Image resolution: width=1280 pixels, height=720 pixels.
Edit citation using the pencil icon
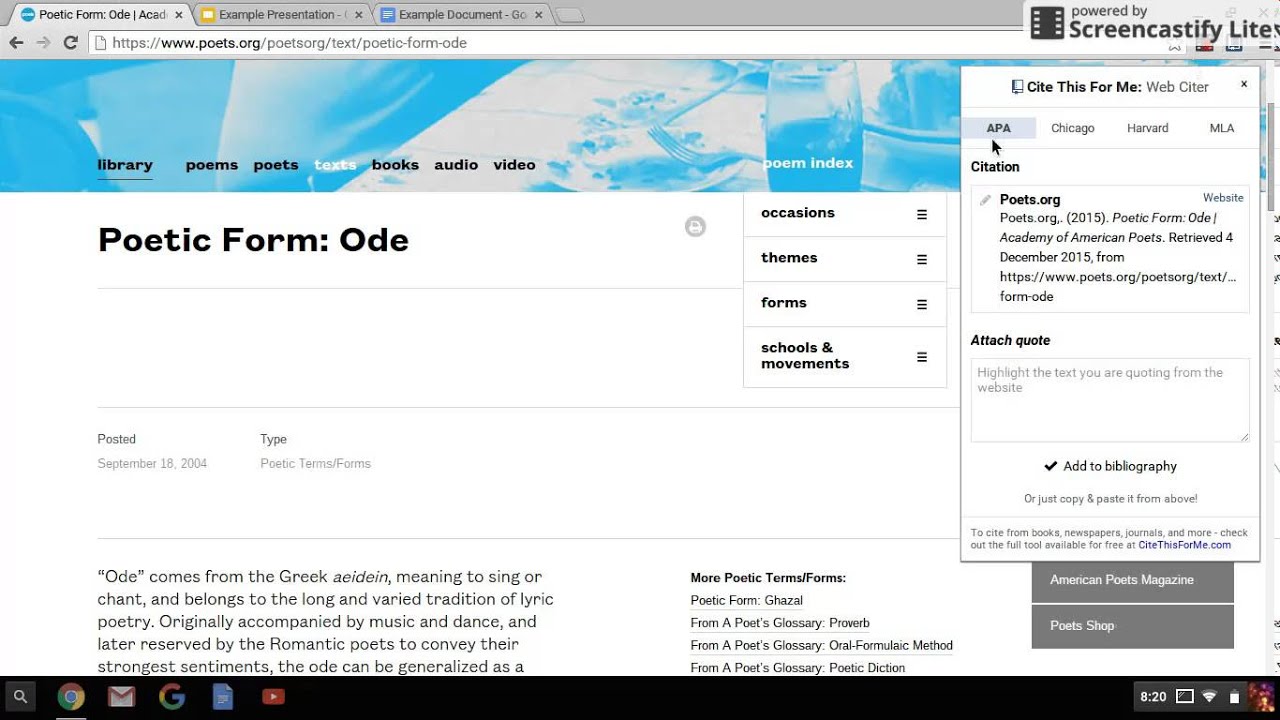click(x=985, y=200)
